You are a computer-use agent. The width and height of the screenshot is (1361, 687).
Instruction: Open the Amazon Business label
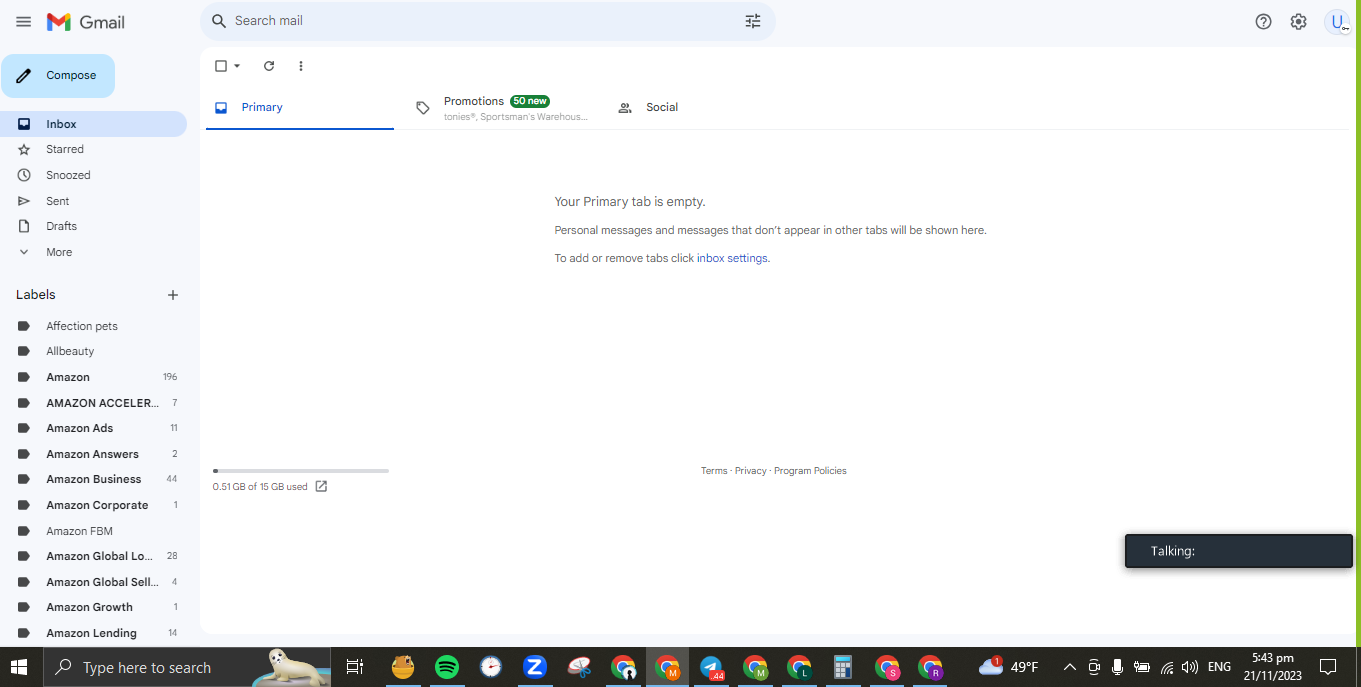tap(94, 479)
